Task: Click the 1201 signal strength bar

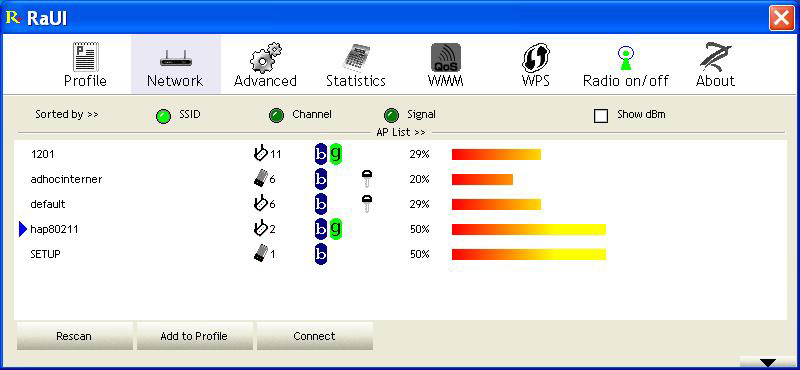Action: (496, 154)
